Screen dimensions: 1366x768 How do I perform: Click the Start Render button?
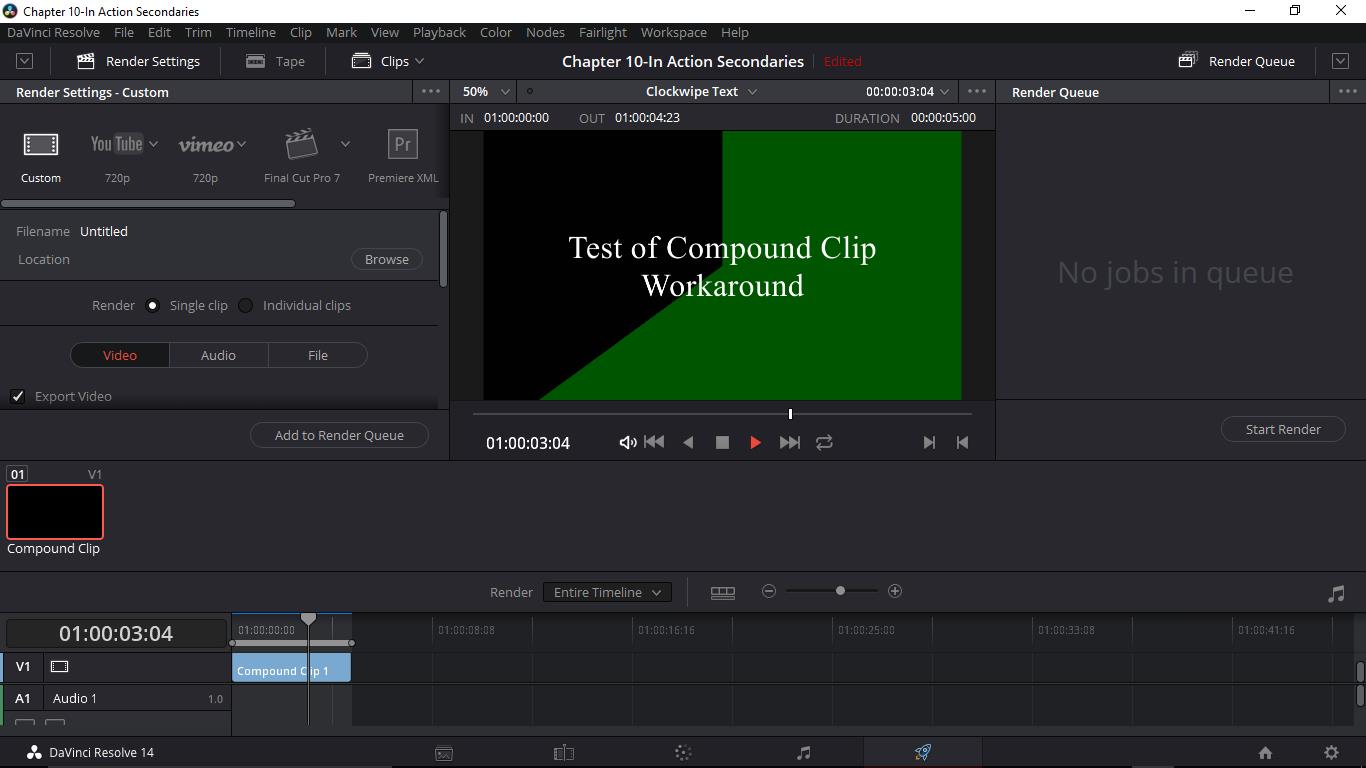(1283, 429)
